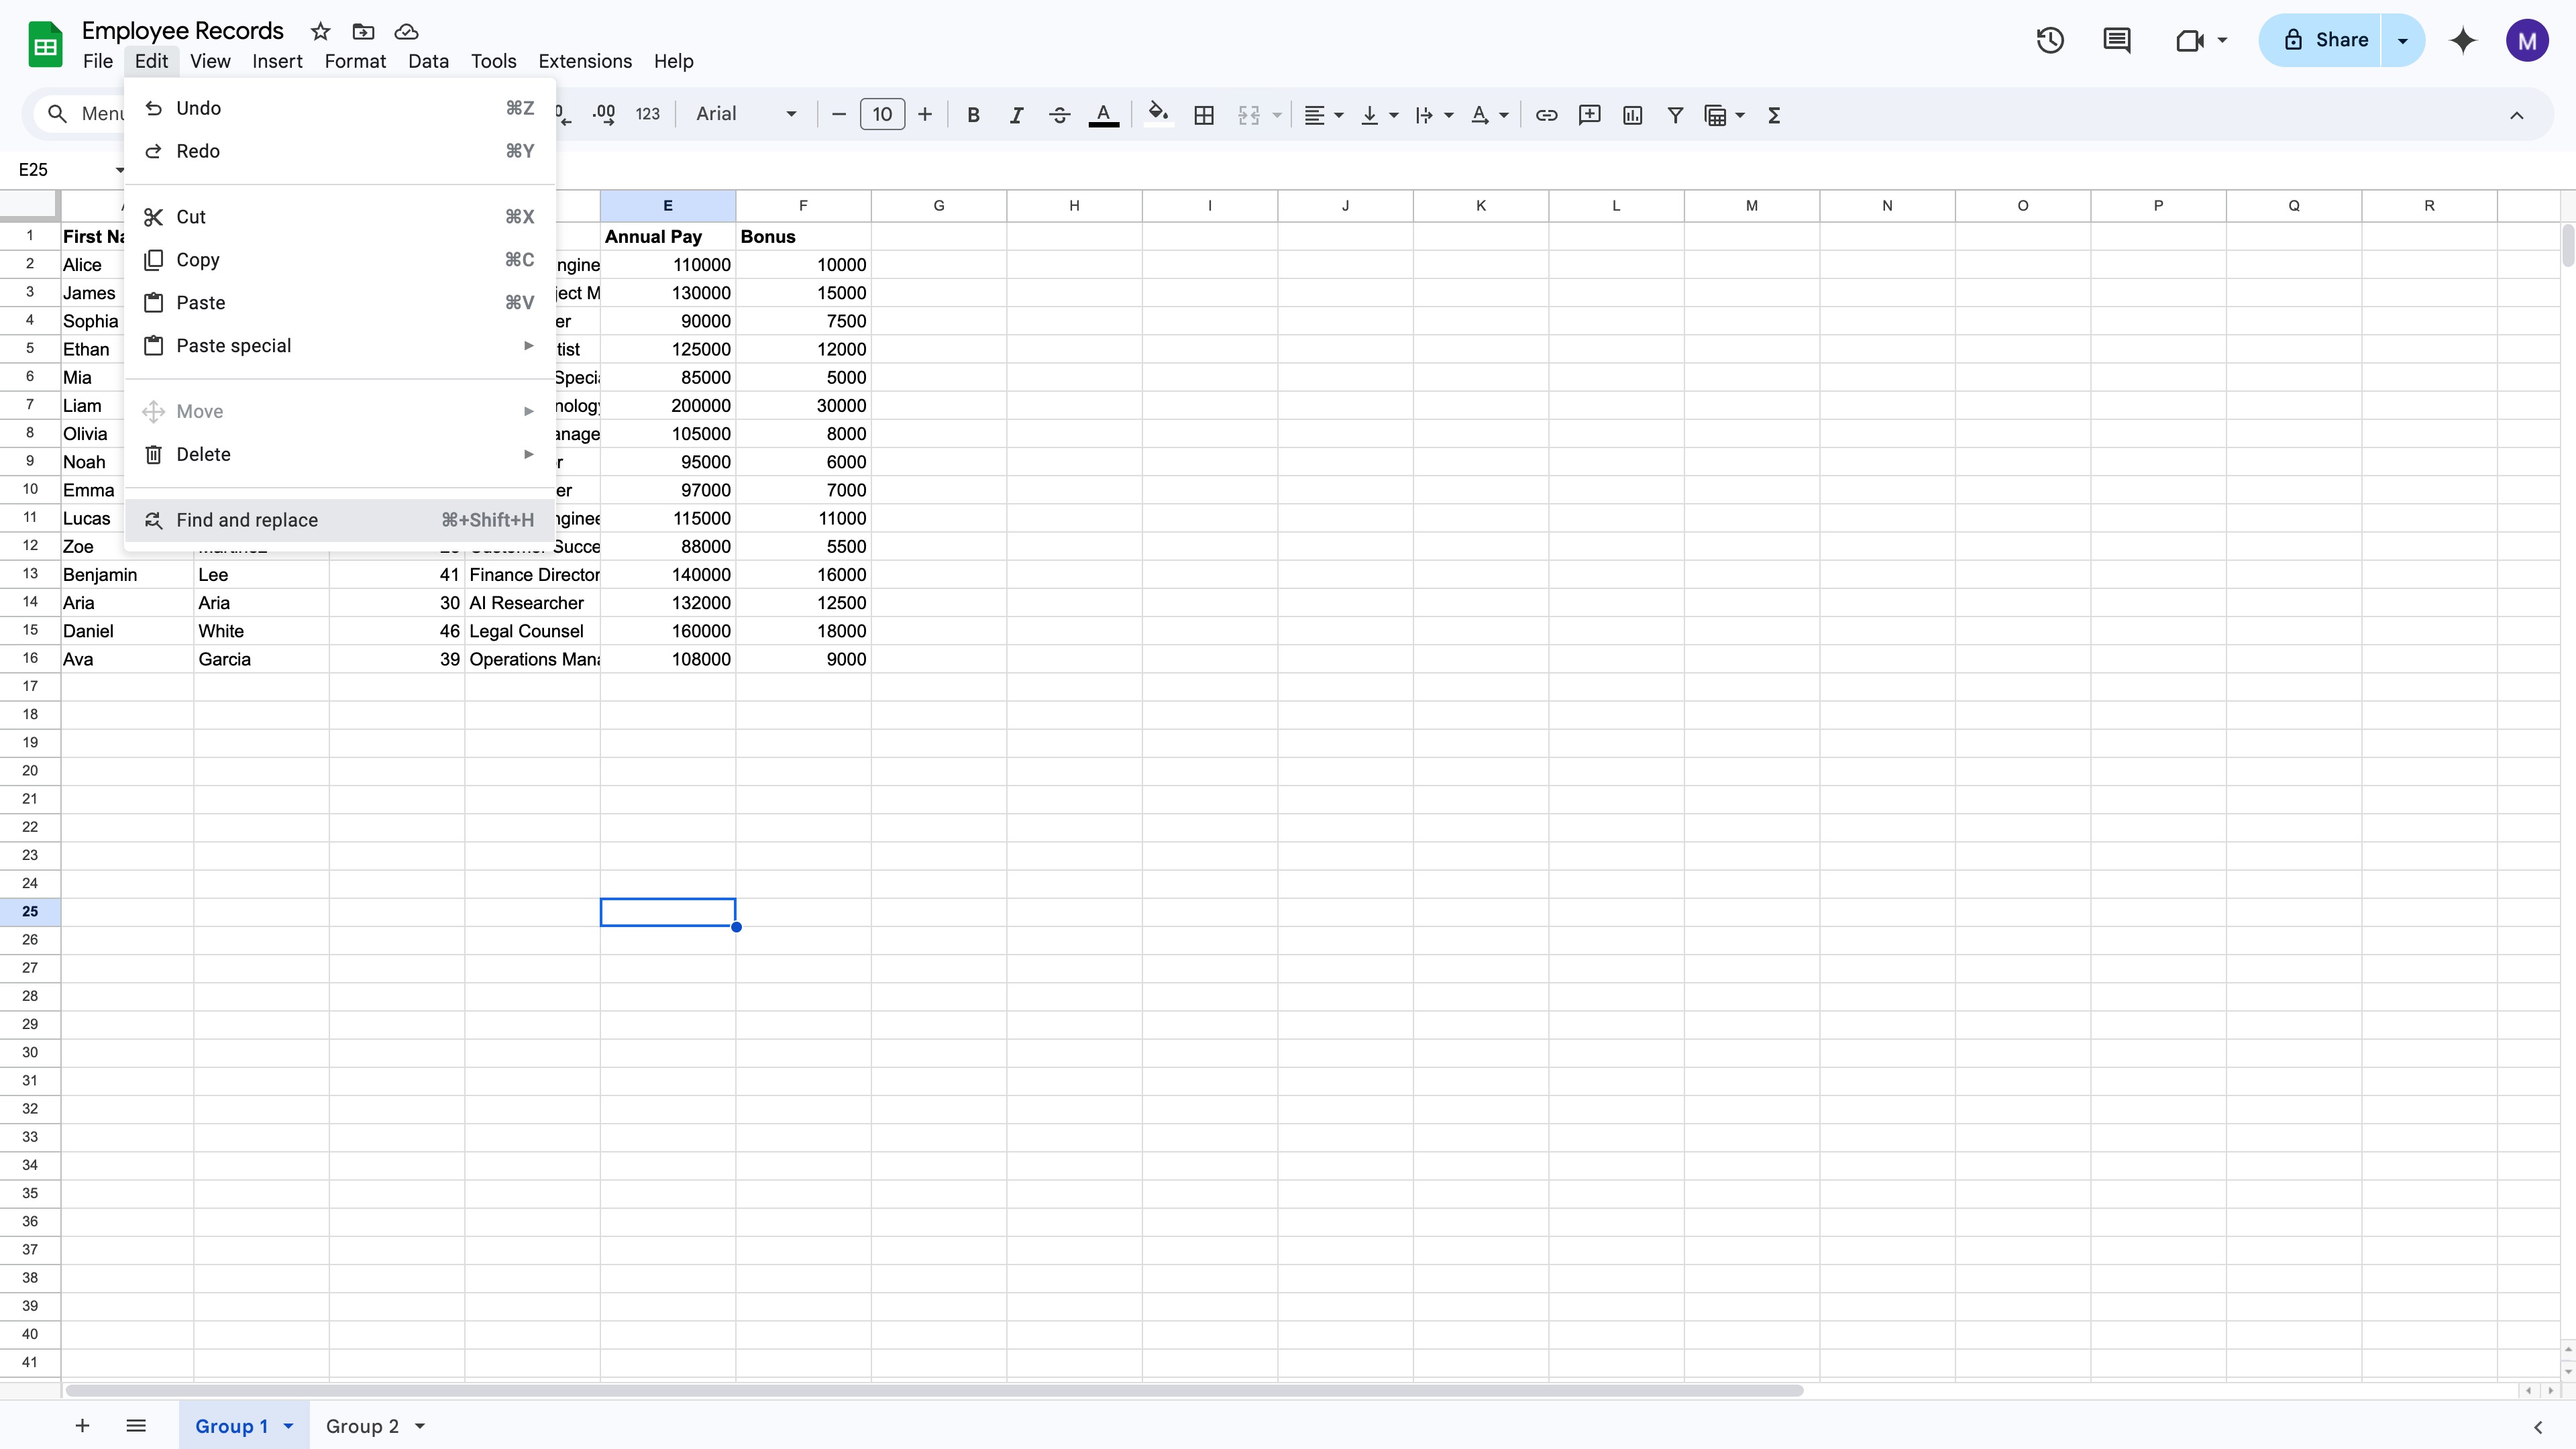Screen dimensions: 2576x1449
Task: Click the insert chart icon
Action: click(x=1632, y=115)
